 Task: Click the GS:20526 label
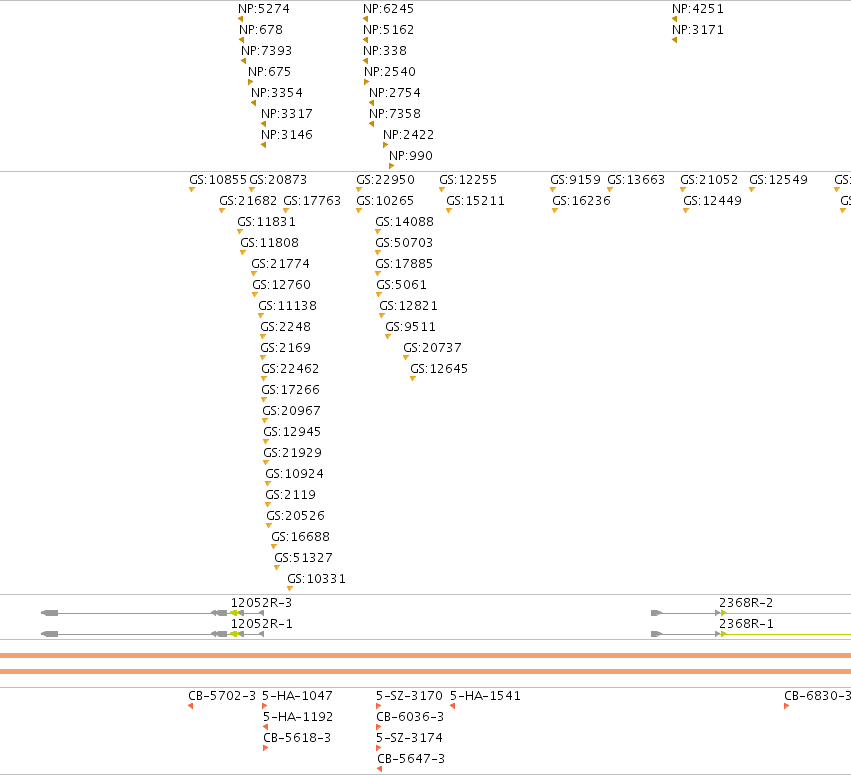click(x=295, y=516)
